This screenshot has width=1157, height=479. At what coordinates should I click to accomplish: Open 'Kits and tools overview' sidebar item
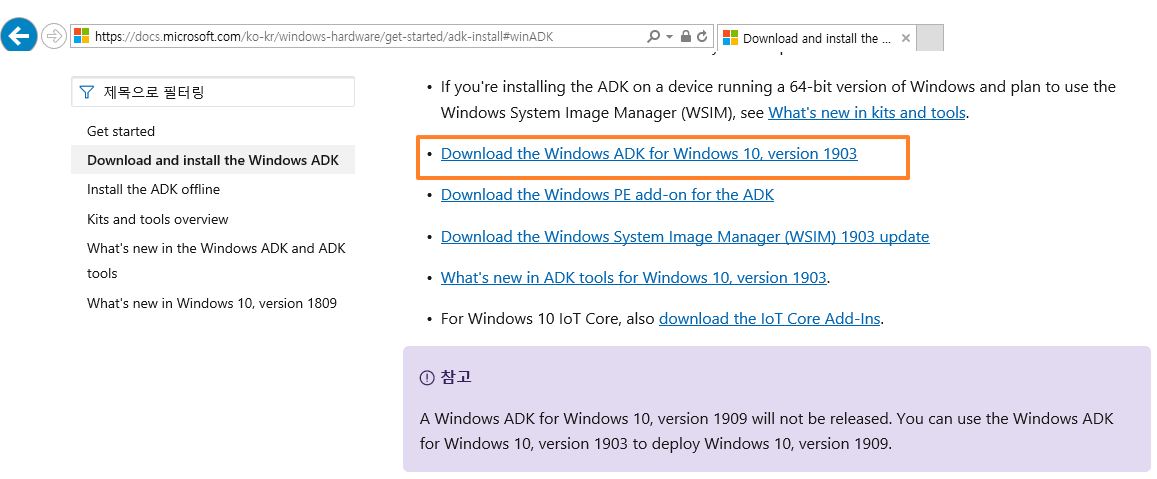[158, 219]
